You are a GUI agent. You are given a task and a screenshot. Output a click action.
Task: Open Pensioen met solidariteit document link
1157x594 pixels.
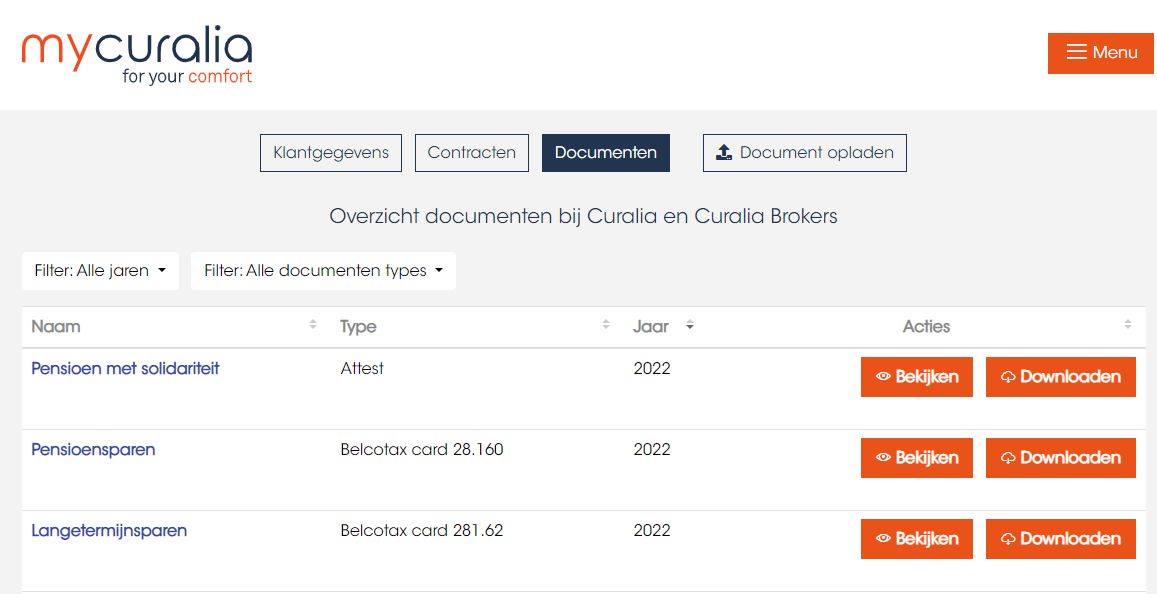pyautogui.click(x=125, y=368)
